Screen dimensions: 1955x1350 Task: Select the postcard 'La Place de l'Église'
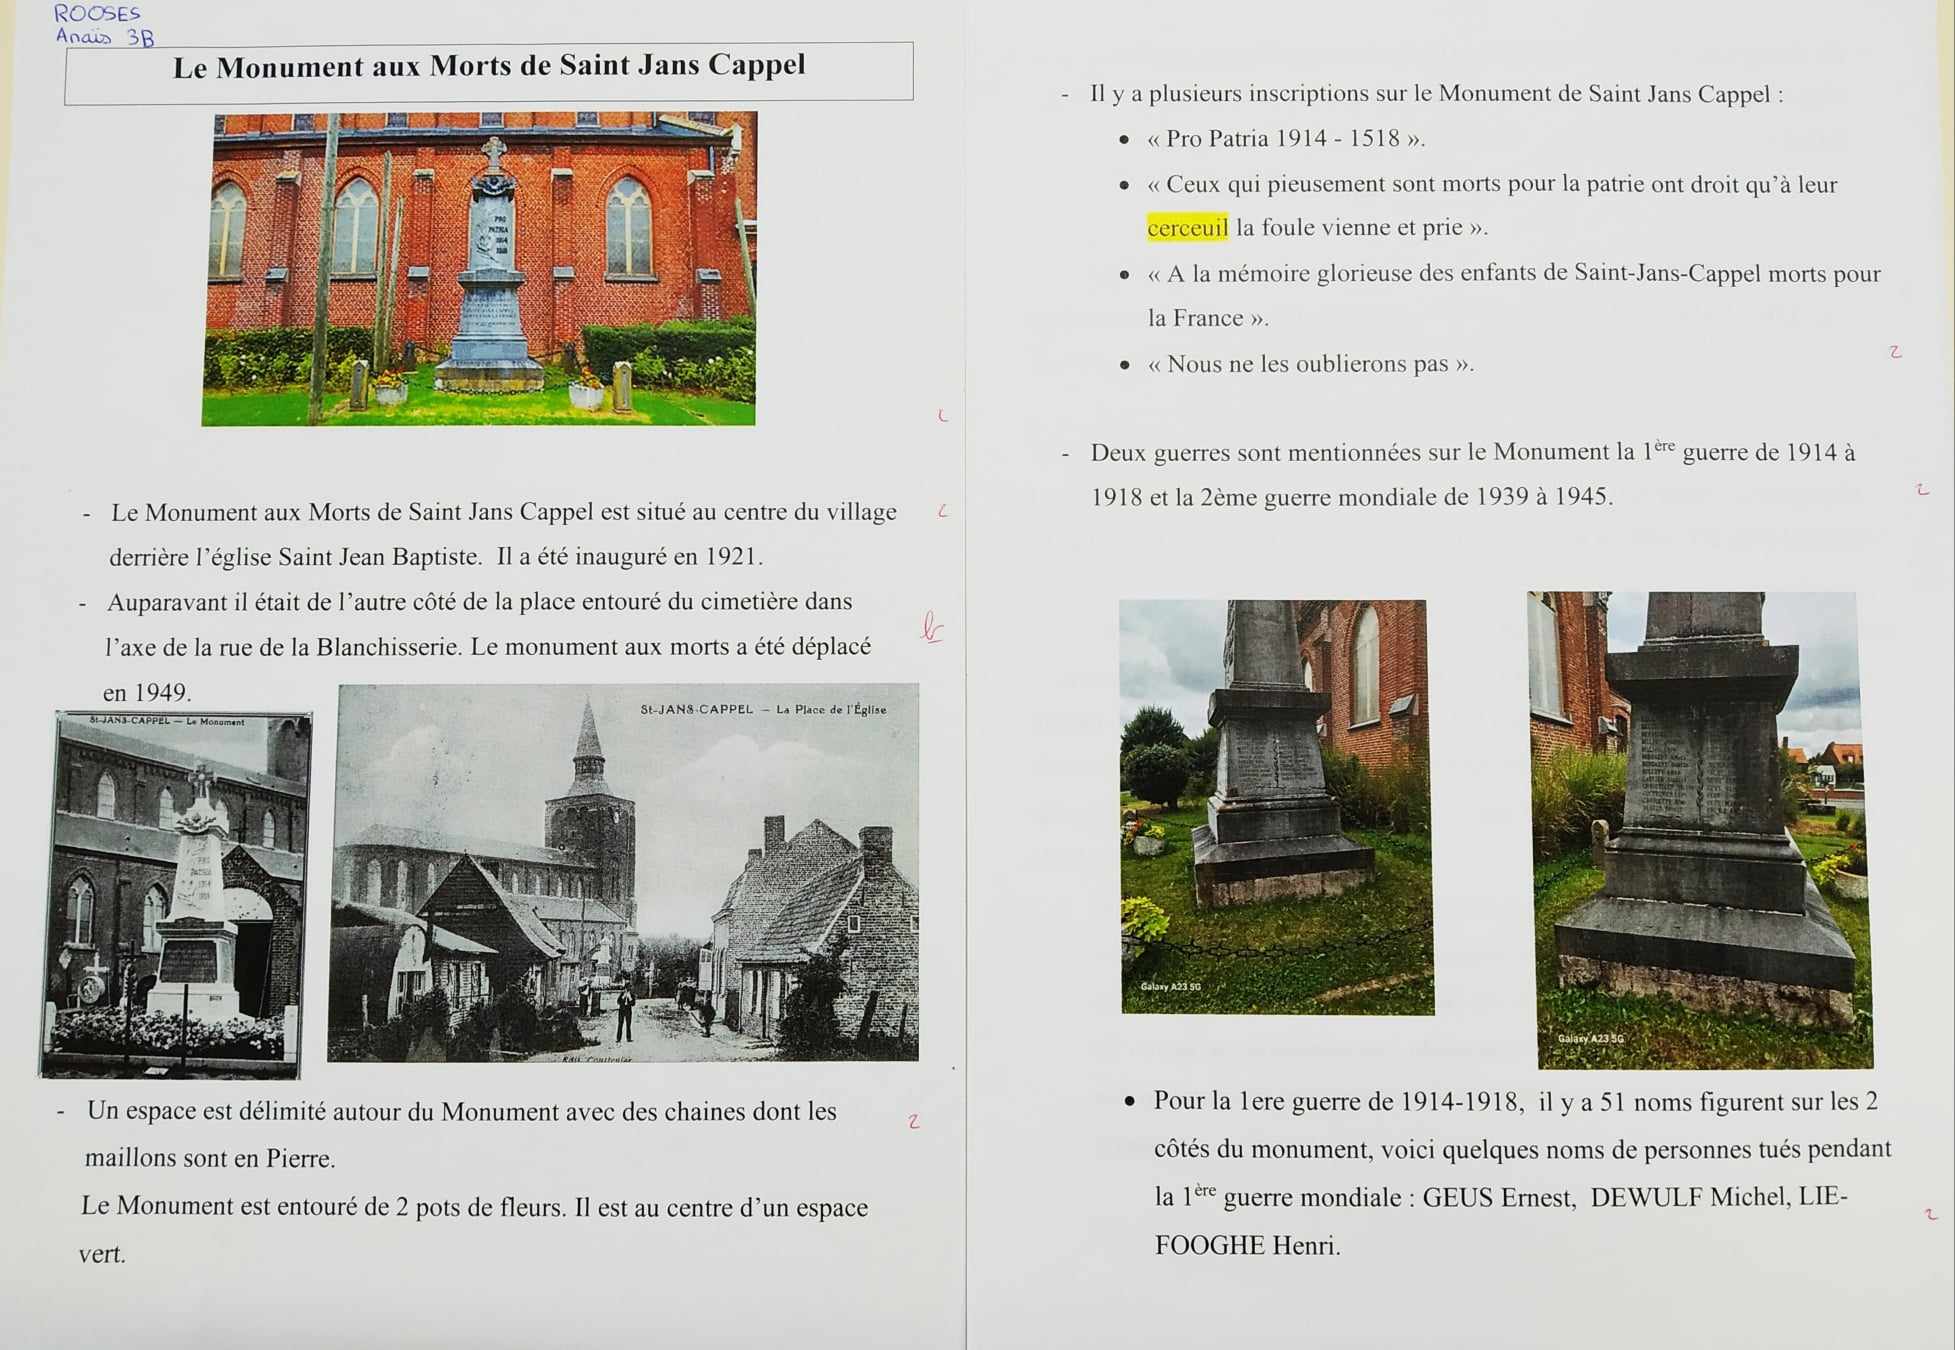[x=623, y=872]
